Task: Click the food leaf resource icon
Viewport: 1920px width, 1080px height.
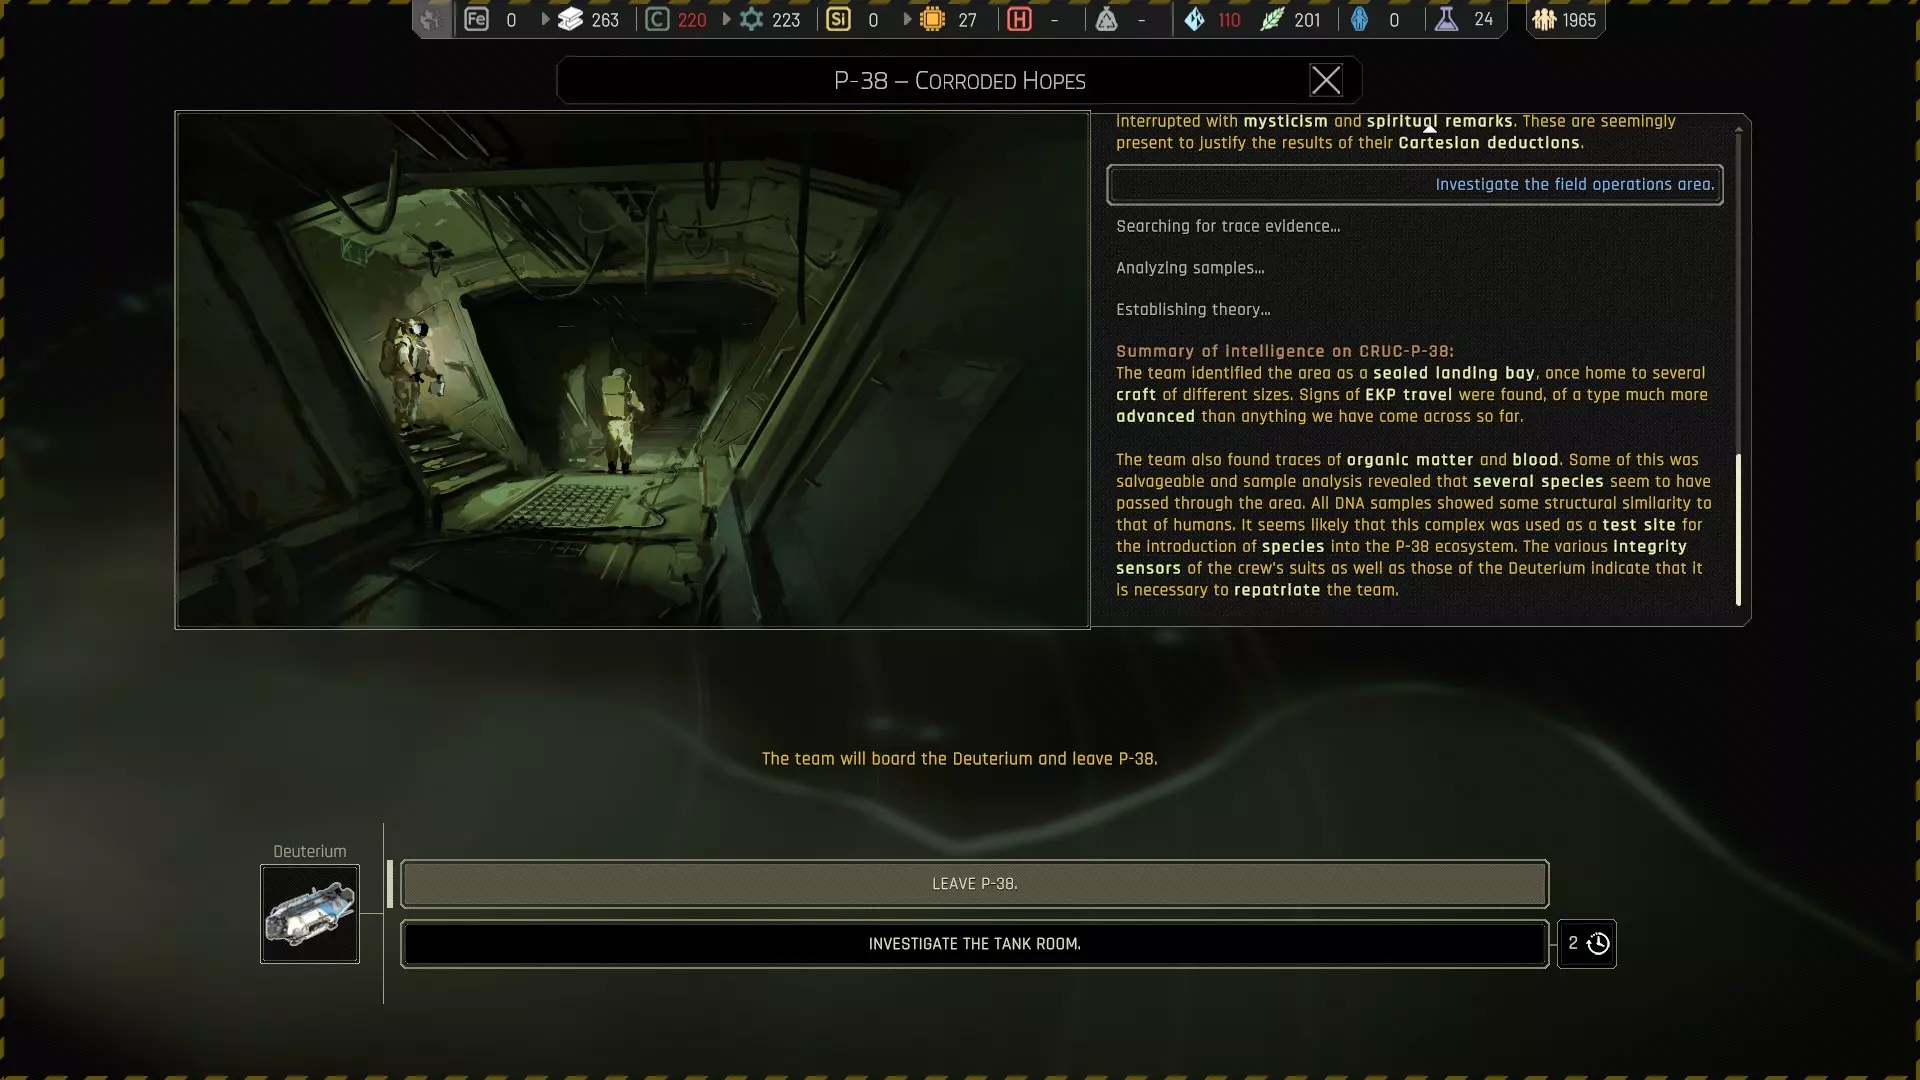Action: [x=1272, y=20]
